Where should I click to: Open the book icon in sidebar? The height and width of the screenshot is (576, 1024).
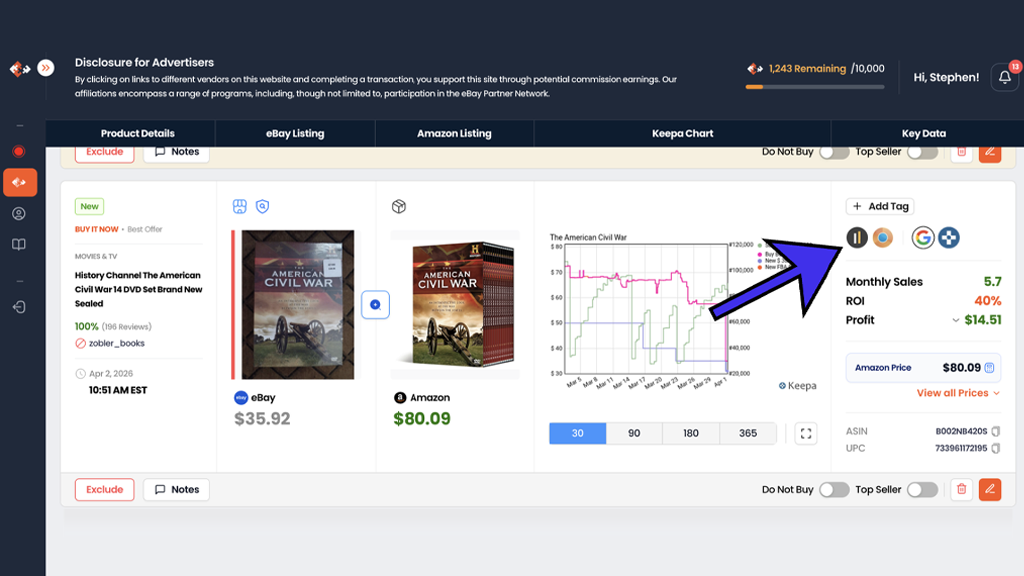19,245
